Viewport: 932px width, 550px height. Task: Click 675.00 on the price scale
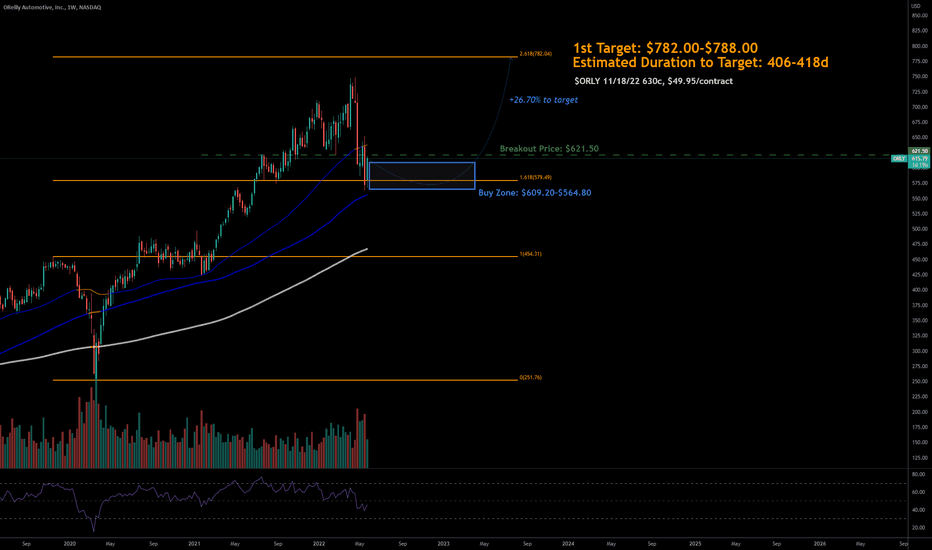point(920,122)
